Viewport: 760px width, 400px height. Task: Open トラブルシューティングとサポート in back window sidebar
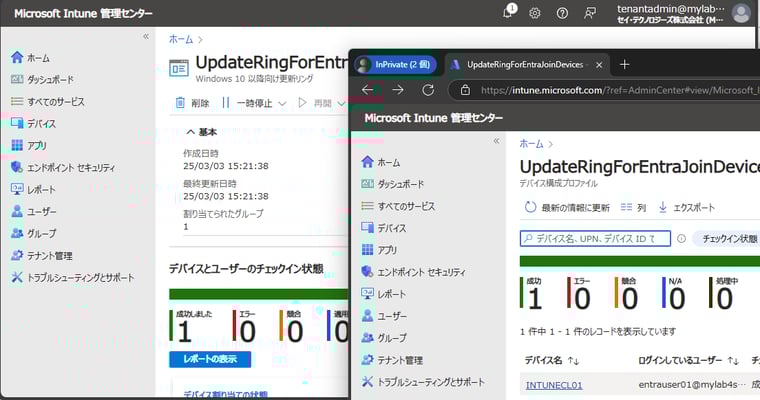[x=72, y=277]
